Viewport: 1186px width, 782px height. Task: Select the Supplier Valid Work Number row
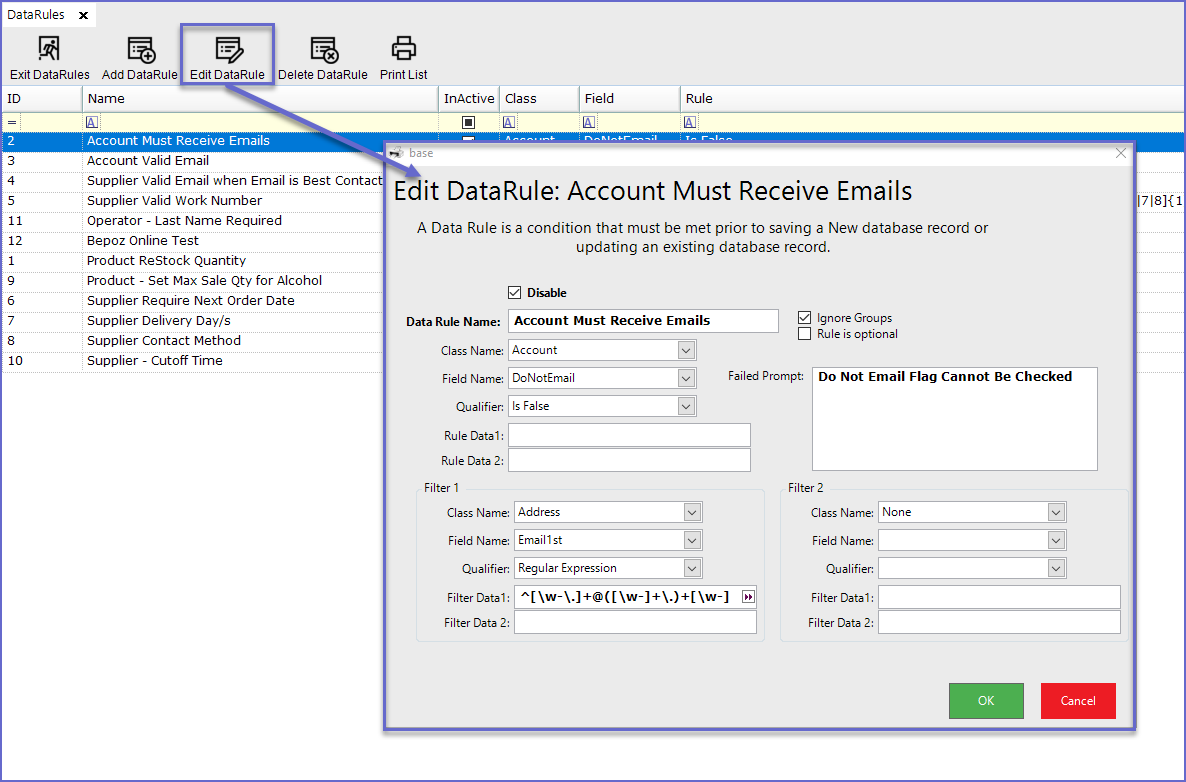pyautogui.click(x=174, y=201)
